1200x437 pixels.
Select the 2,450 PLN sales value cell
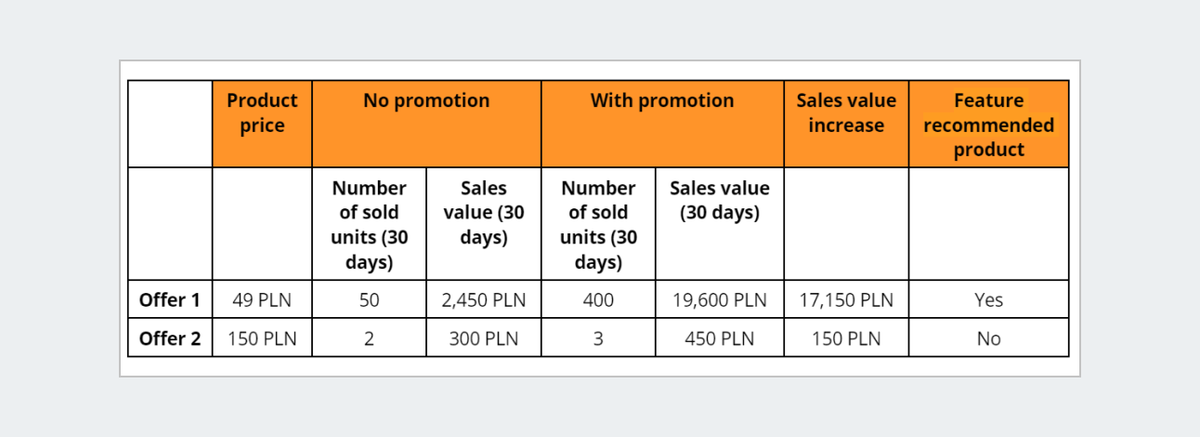click(x=484, y=300)
